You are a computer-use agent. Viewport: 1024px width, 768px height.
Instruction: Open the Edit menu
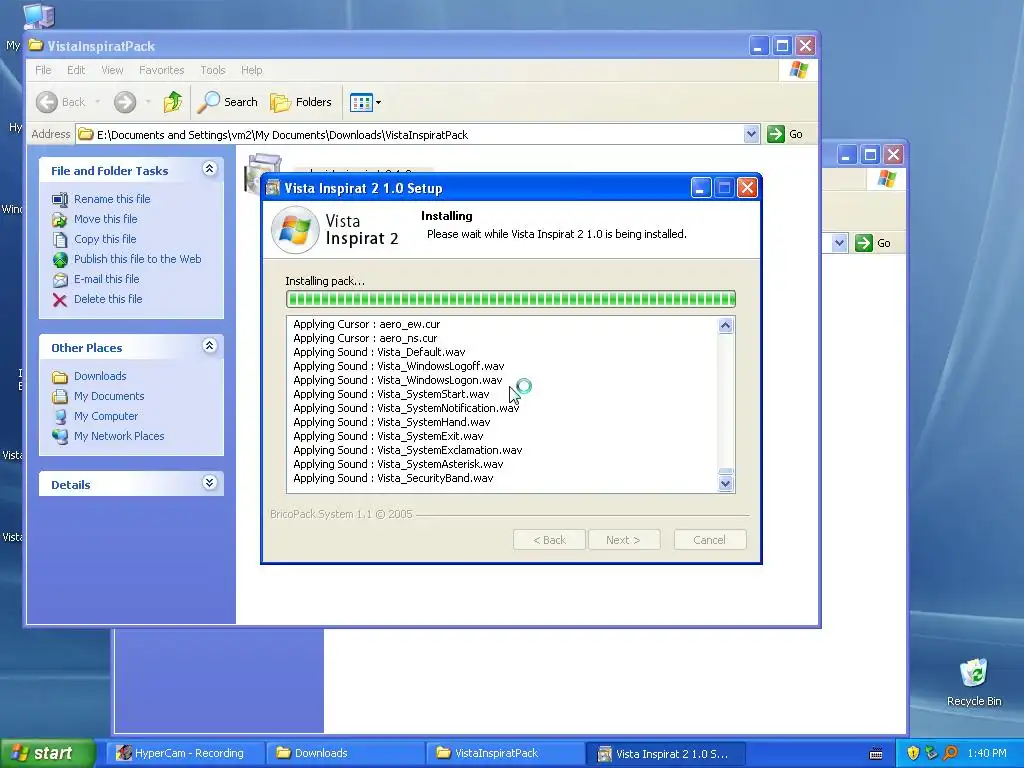click(x=76, y=70)
